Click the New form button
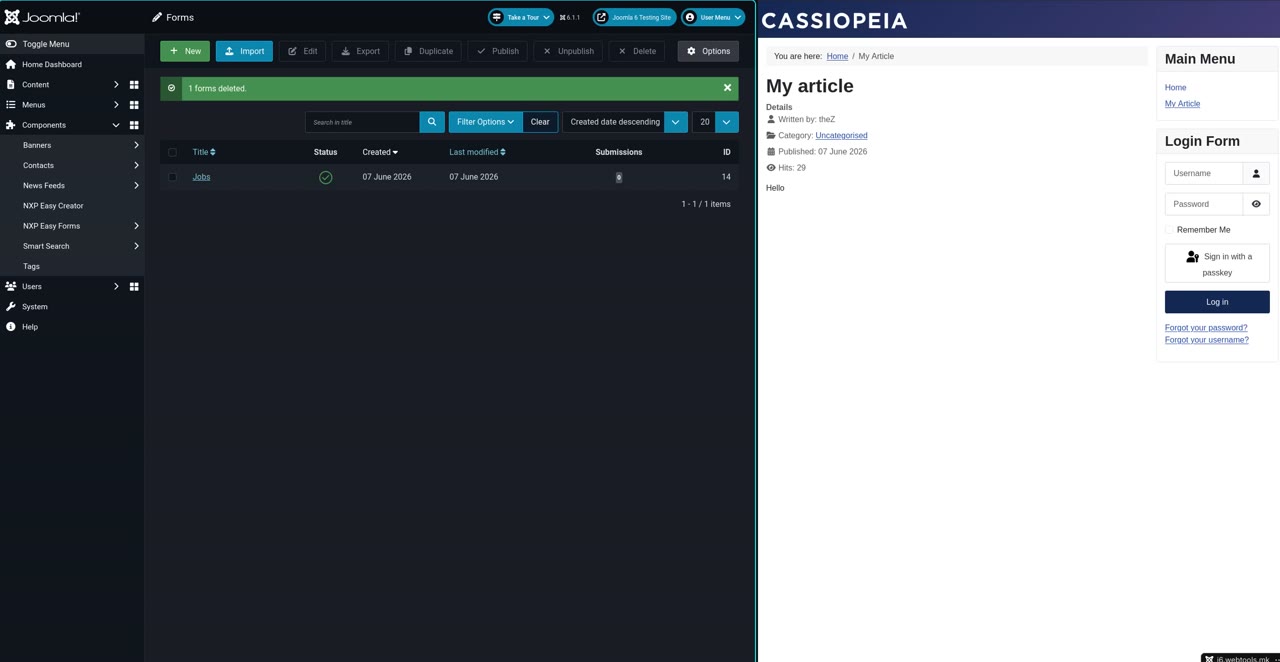This screenshot has width=1280, height=662. point(185,51)
